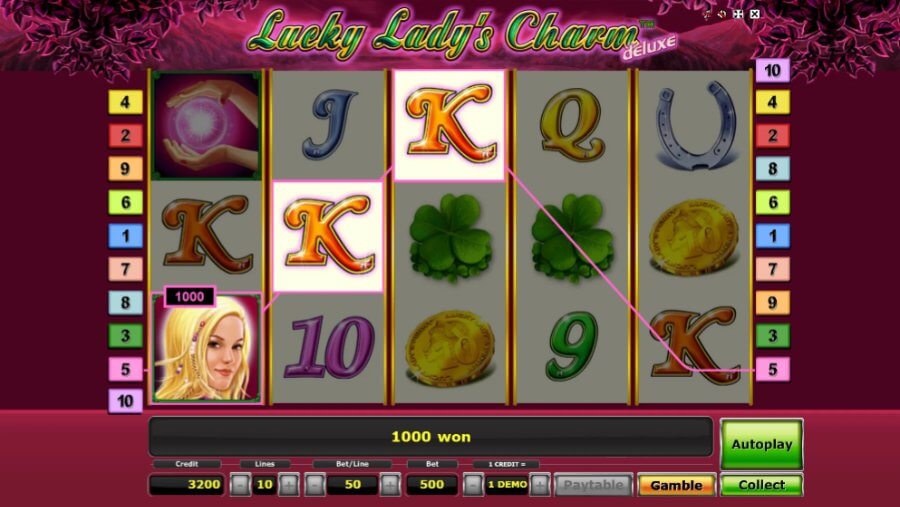Select payline 4 marker on left side

[125, 102]
